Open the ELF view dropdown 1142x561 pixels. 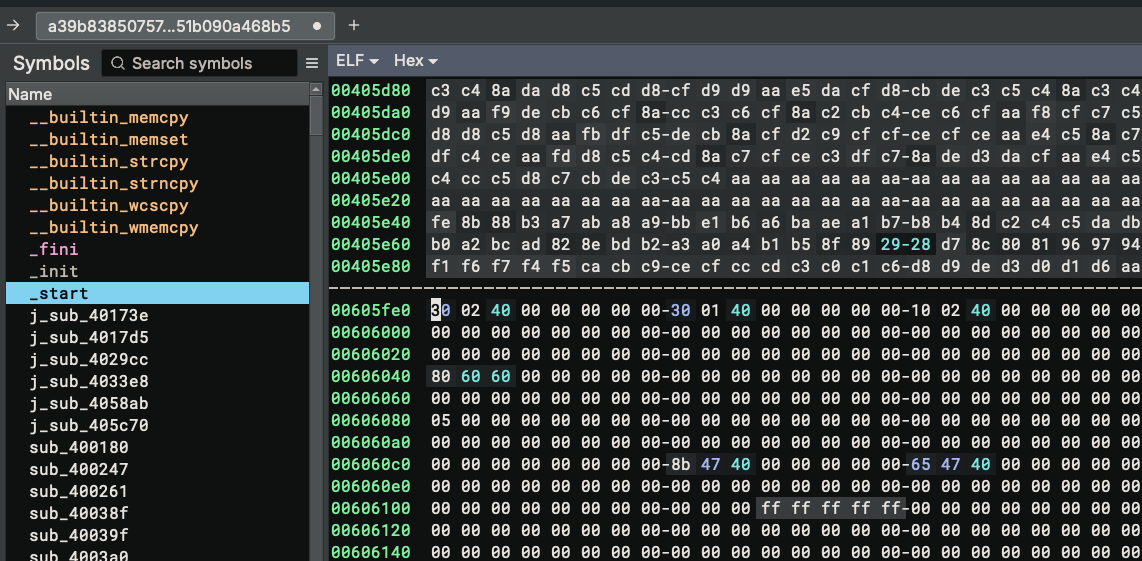[357, 61]
